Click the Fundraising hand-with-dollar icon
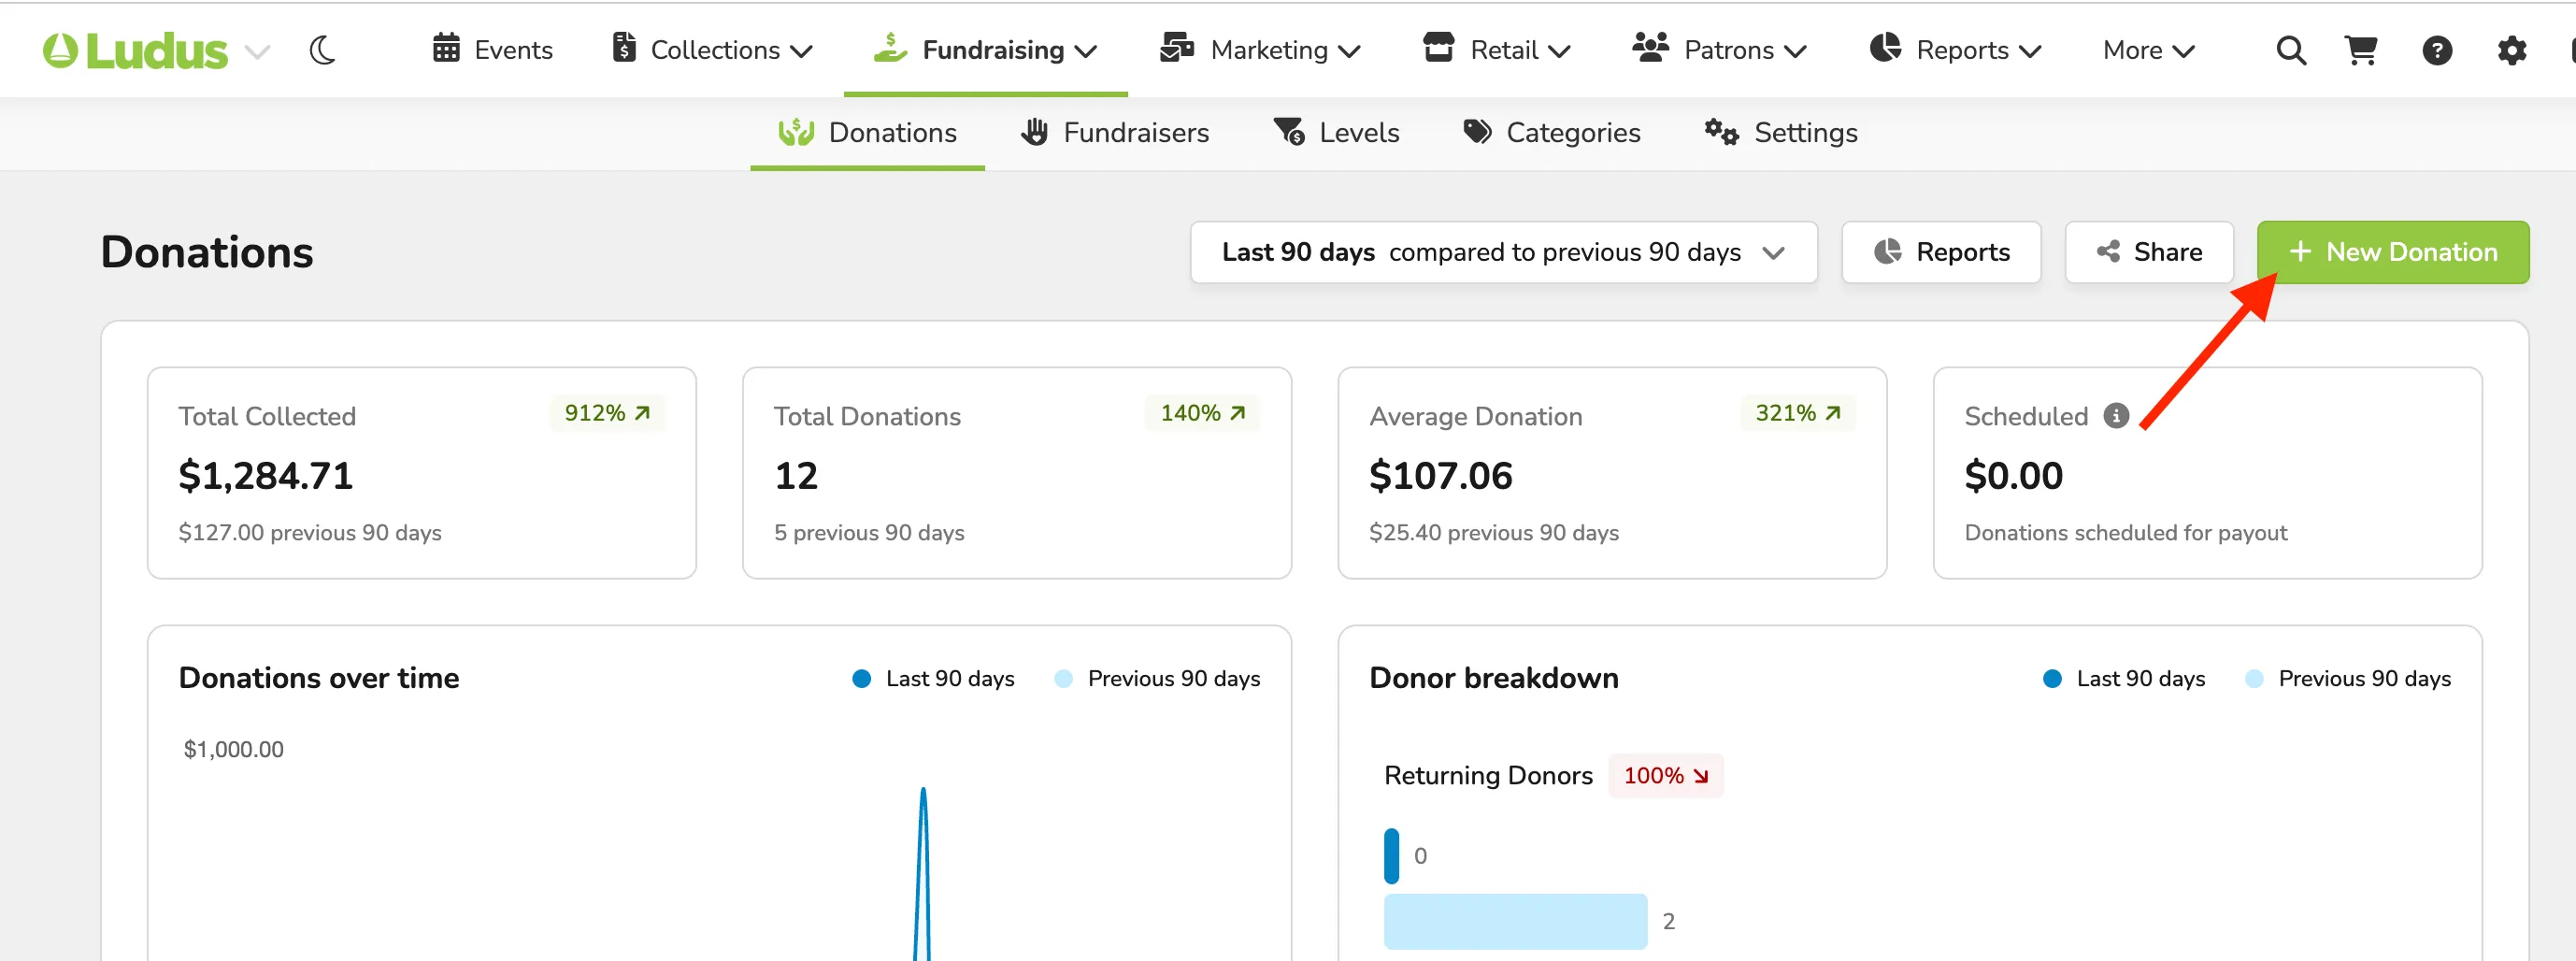Screen dimensions: 2576x961 (890, 47)
